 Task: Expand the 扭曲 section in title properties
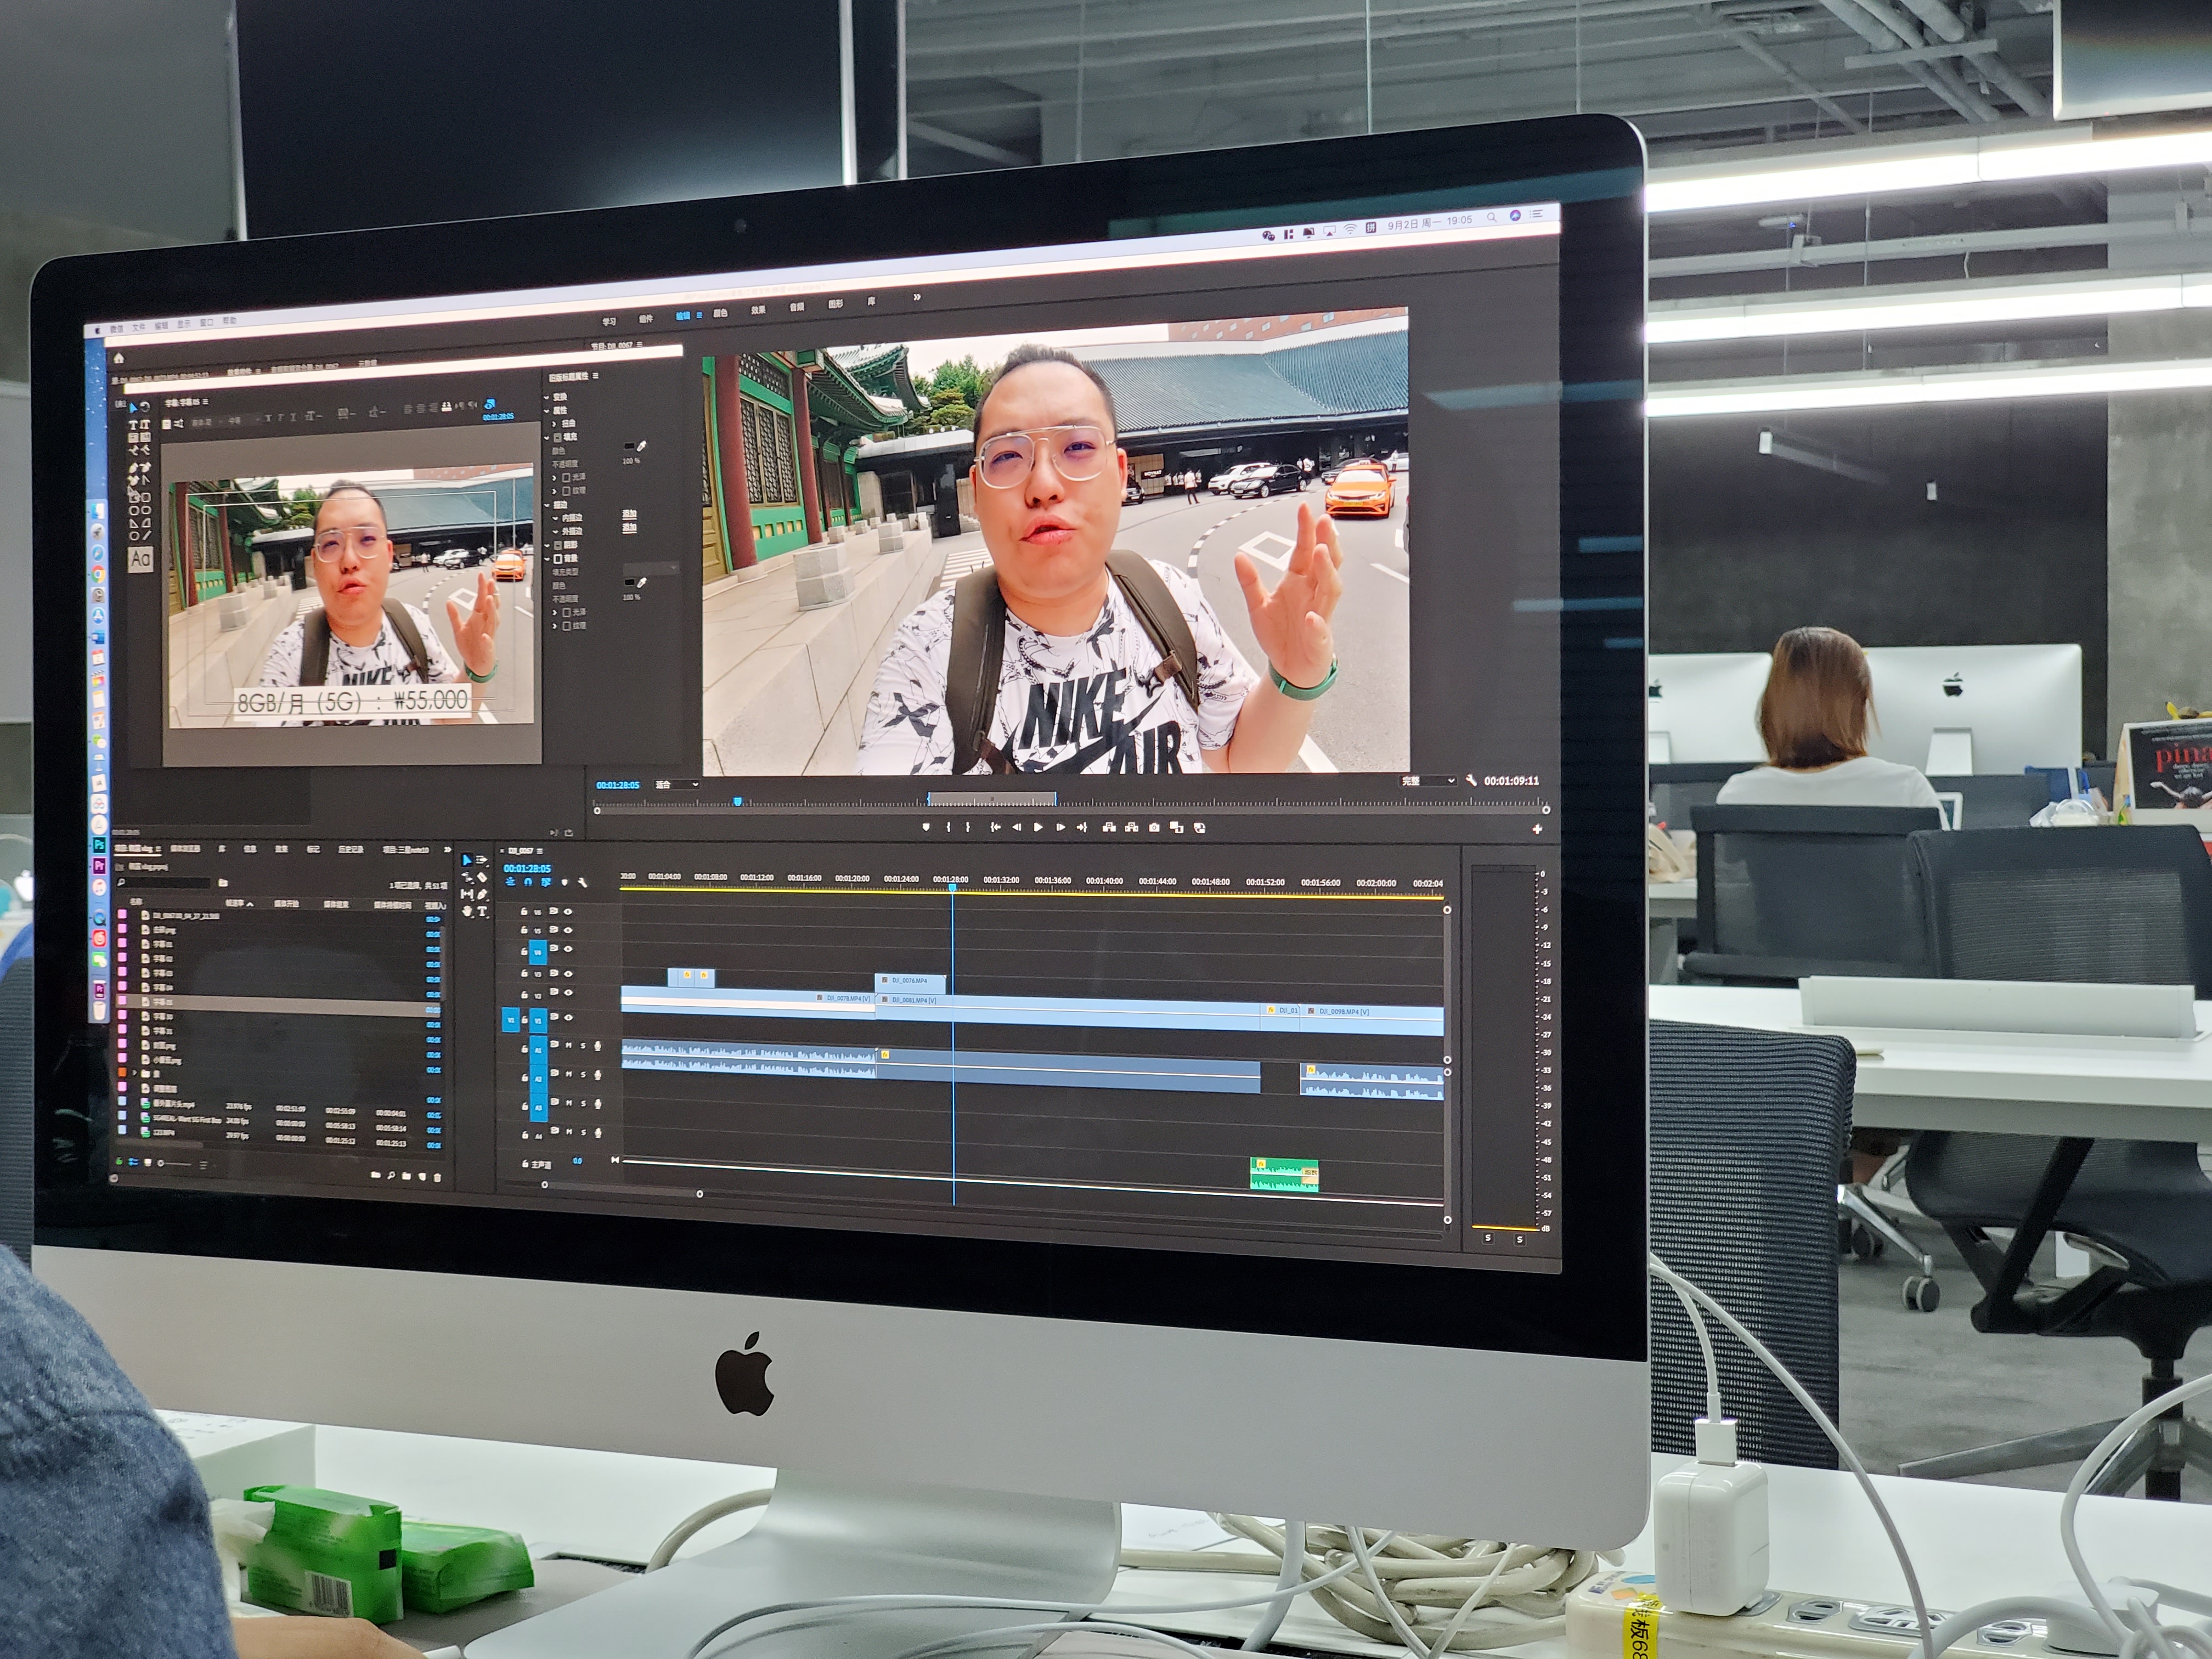point(554,424)
